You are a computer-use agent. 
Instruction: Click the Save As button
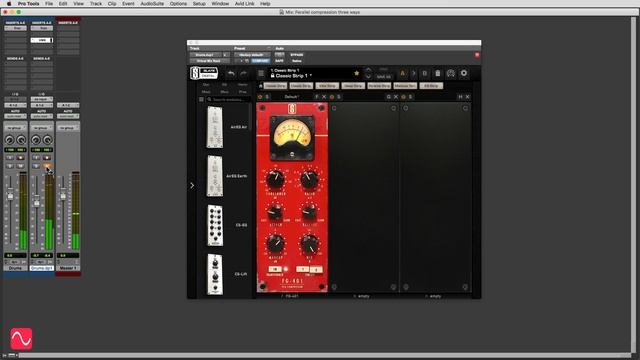click(384, 77)
